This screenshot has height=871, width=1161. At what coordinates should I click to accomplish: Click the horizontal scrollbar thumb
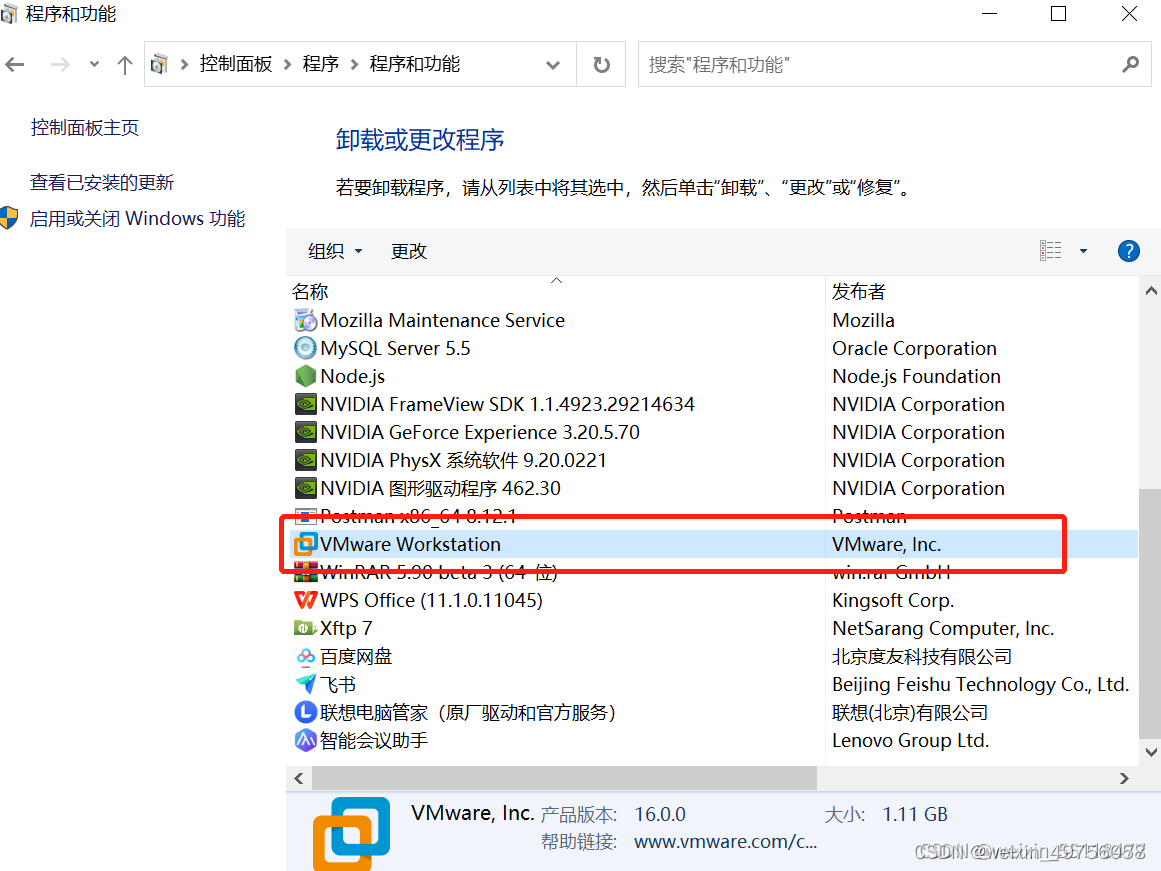point(564,778)
